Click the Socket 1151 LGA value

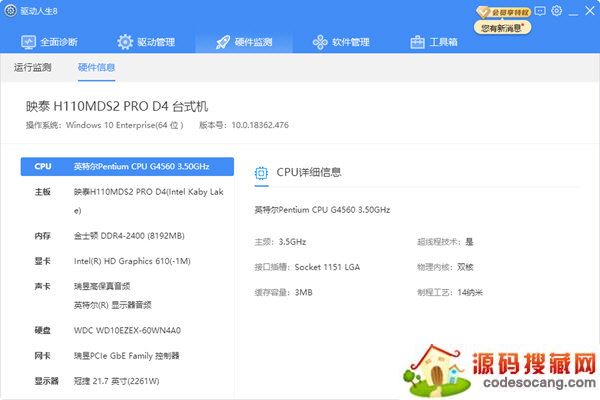tap(327, 267)
